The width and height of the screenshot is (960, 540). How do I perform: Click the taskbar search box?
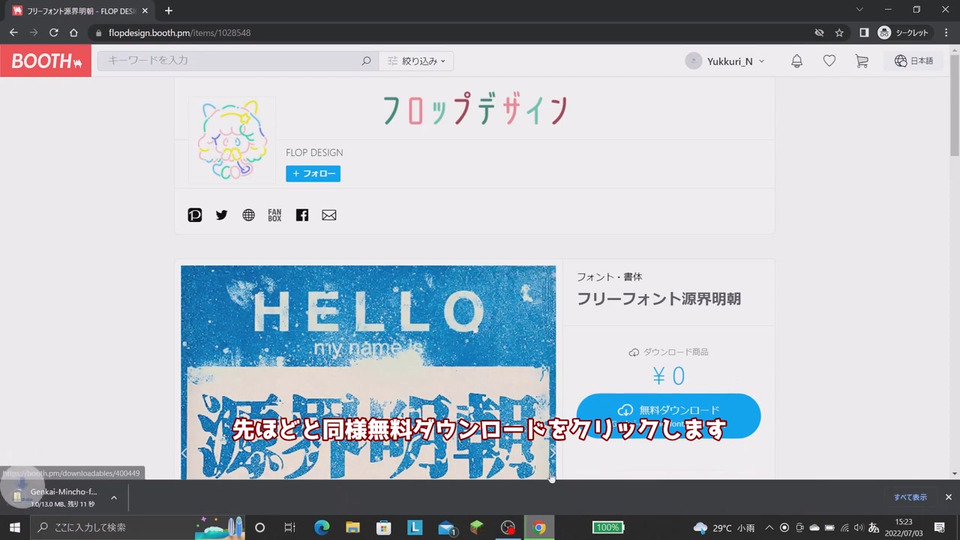click(138, 527)
